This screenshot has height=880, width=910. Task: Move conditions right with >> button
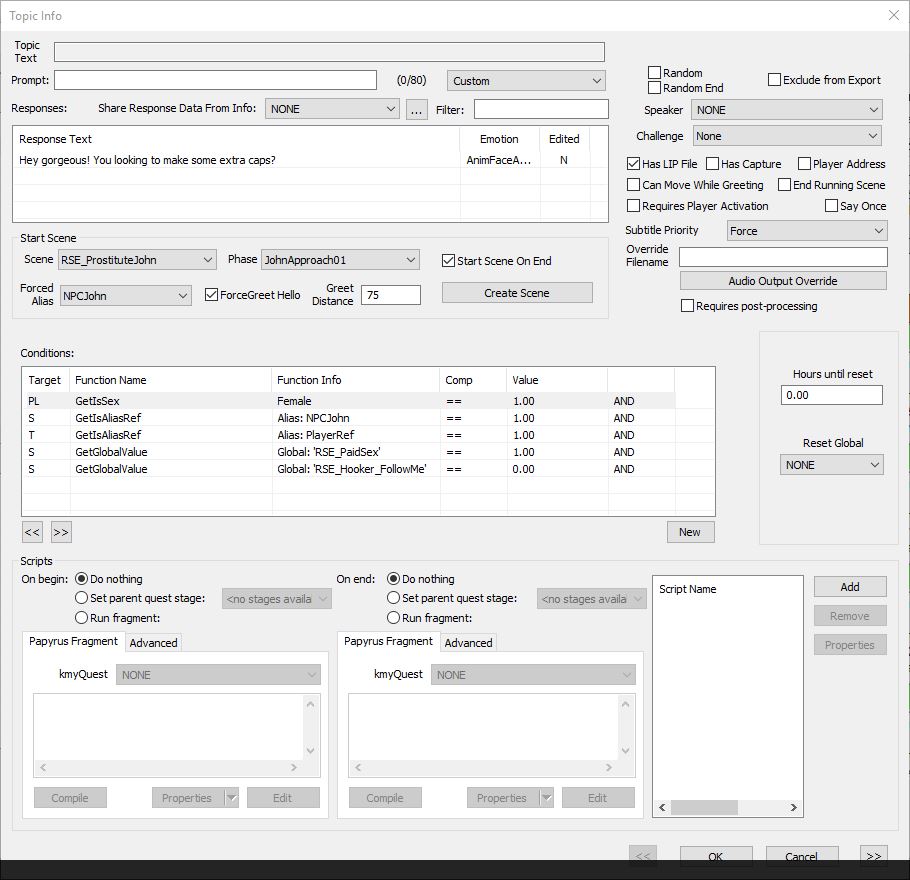(61, 532)
